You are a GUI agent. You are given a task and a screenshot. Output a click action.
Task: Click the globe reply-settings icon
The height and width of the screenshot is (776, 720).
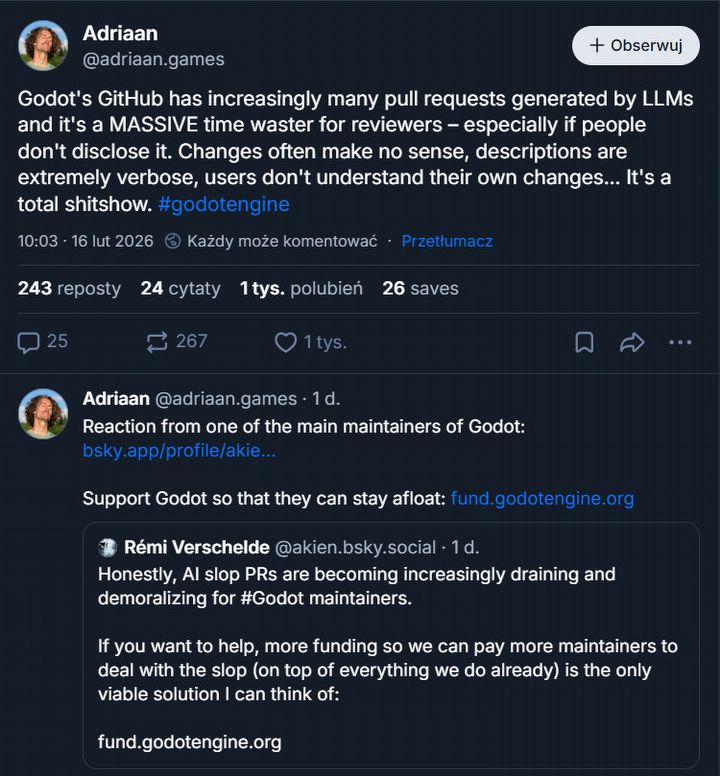(x=172, y=241)
